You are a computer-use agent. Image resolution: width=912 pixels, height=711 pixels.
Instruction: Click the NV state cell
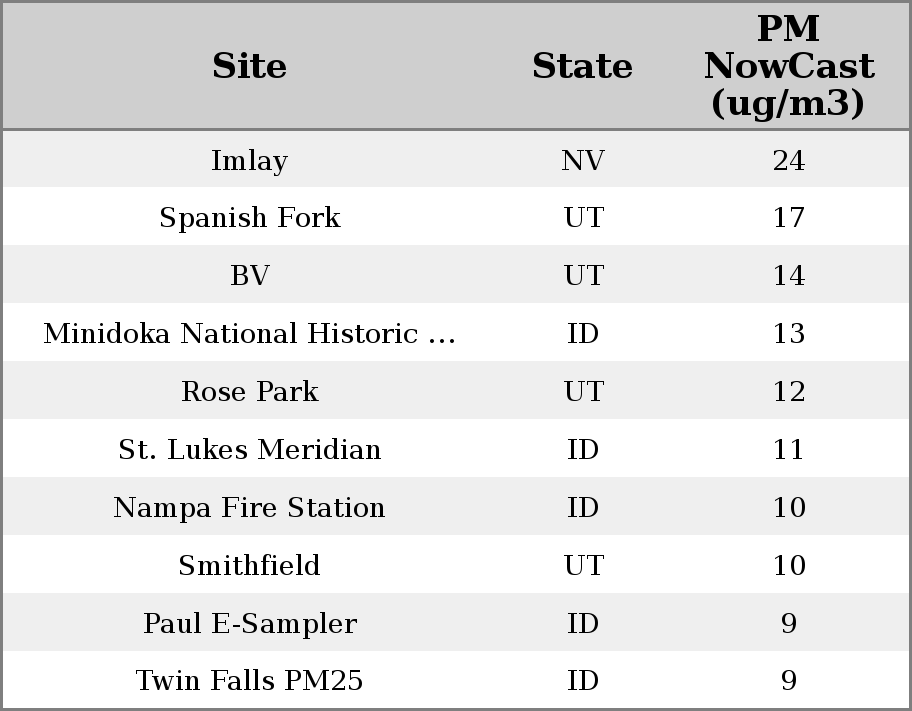pos(582,161)
